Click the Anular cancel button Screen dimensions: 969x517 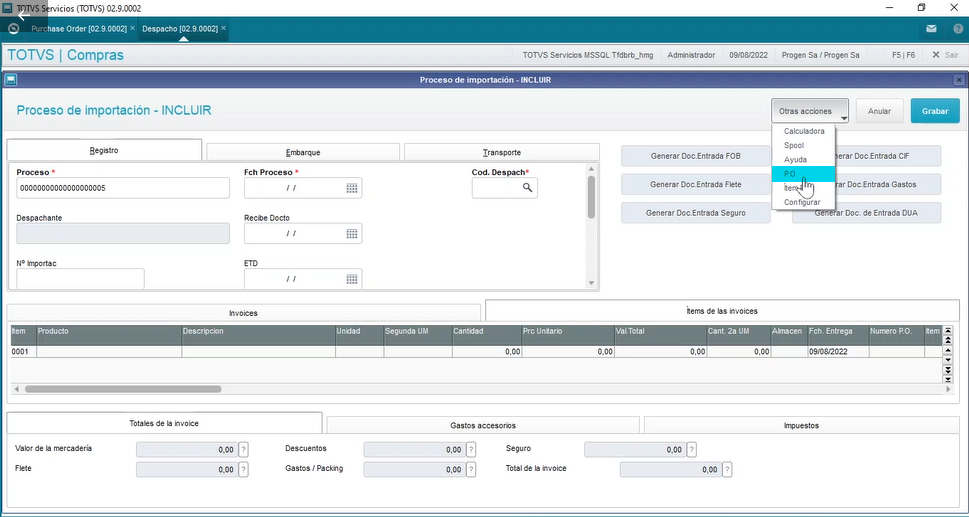pyautogui.click(x=879, y=111)
